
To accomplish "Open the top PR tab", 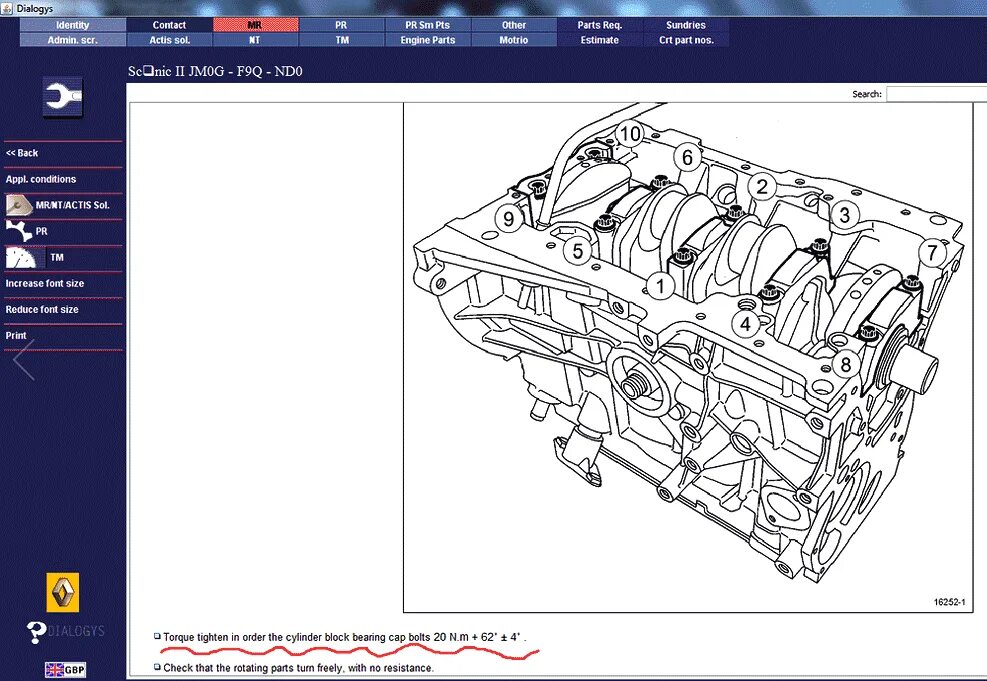I will (341, 25).
